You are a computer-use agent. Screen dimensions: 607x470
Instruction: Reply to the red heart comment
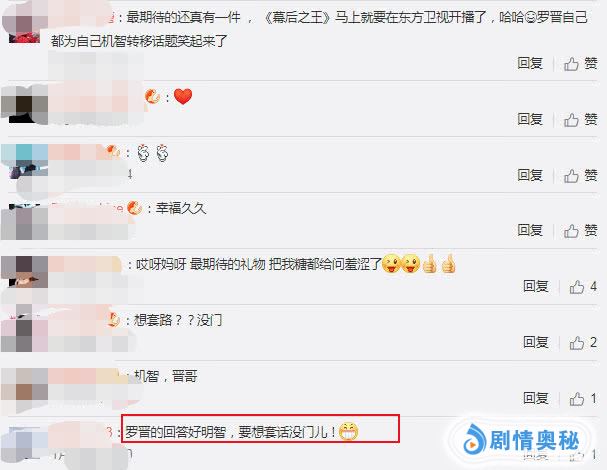(530, 120)
